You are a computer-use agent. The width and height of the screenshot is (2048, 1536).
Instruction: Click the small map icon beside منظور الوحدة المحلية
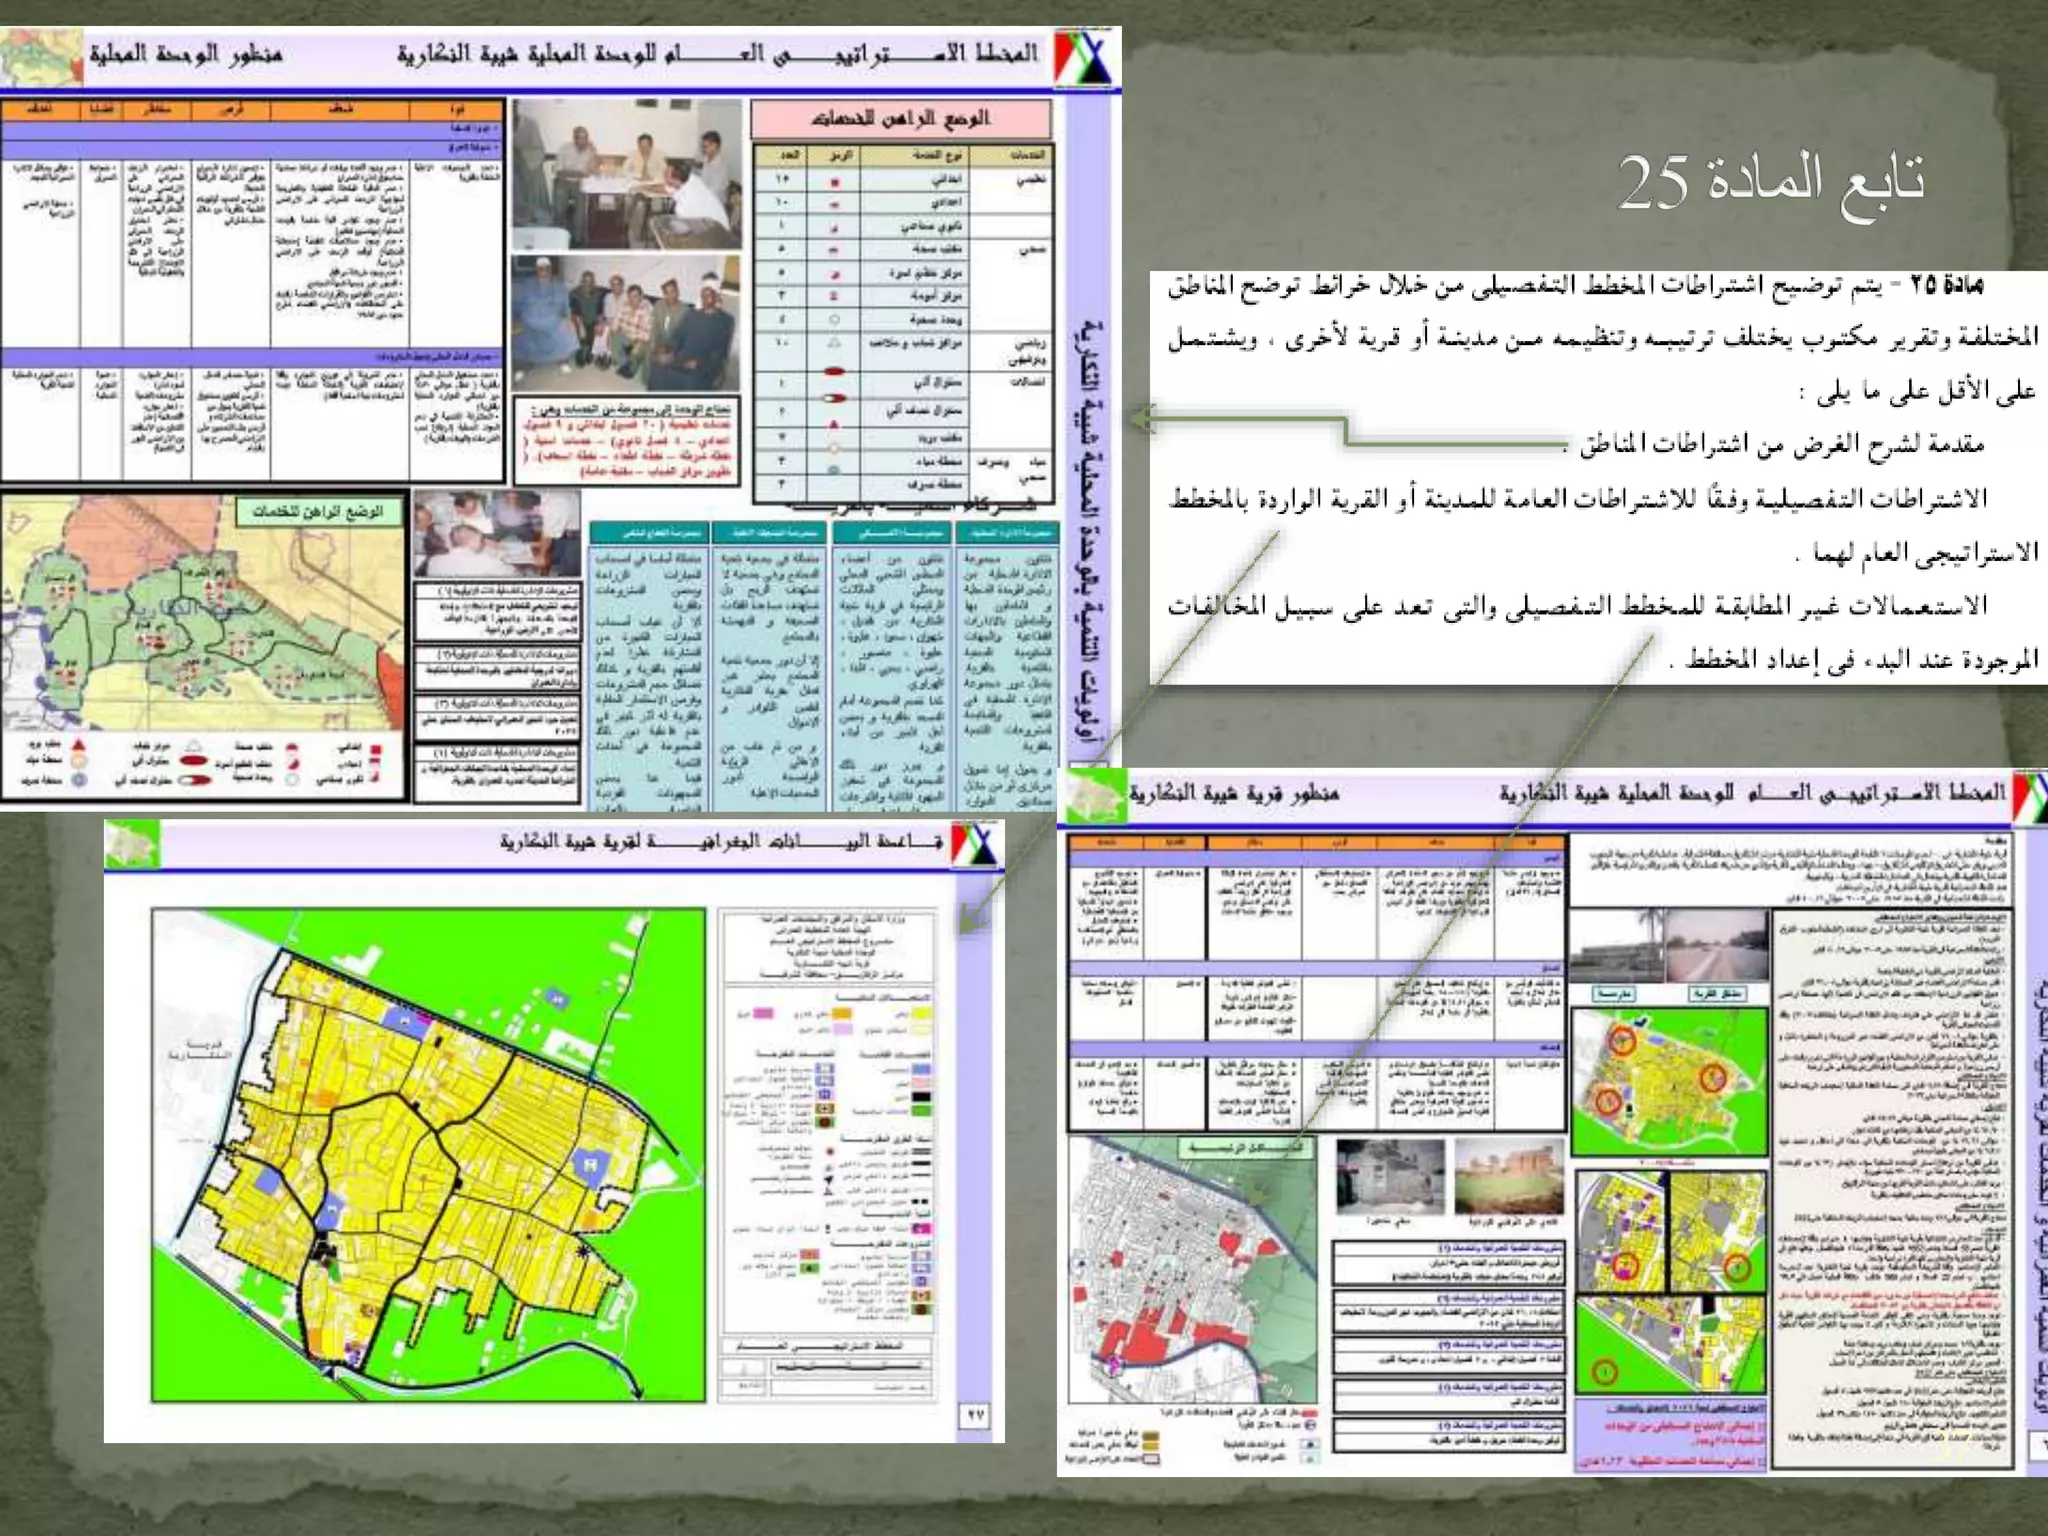[40, 58]
